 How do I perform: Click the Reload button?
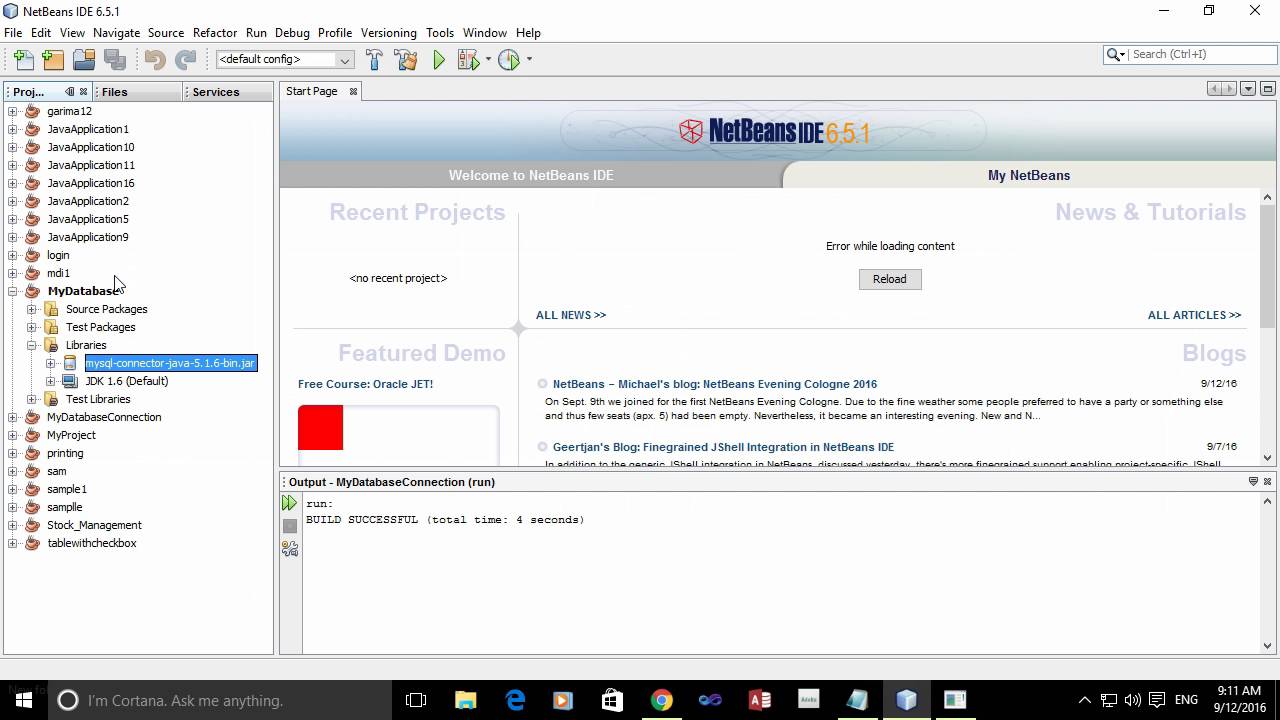click(x=890, y=279)
